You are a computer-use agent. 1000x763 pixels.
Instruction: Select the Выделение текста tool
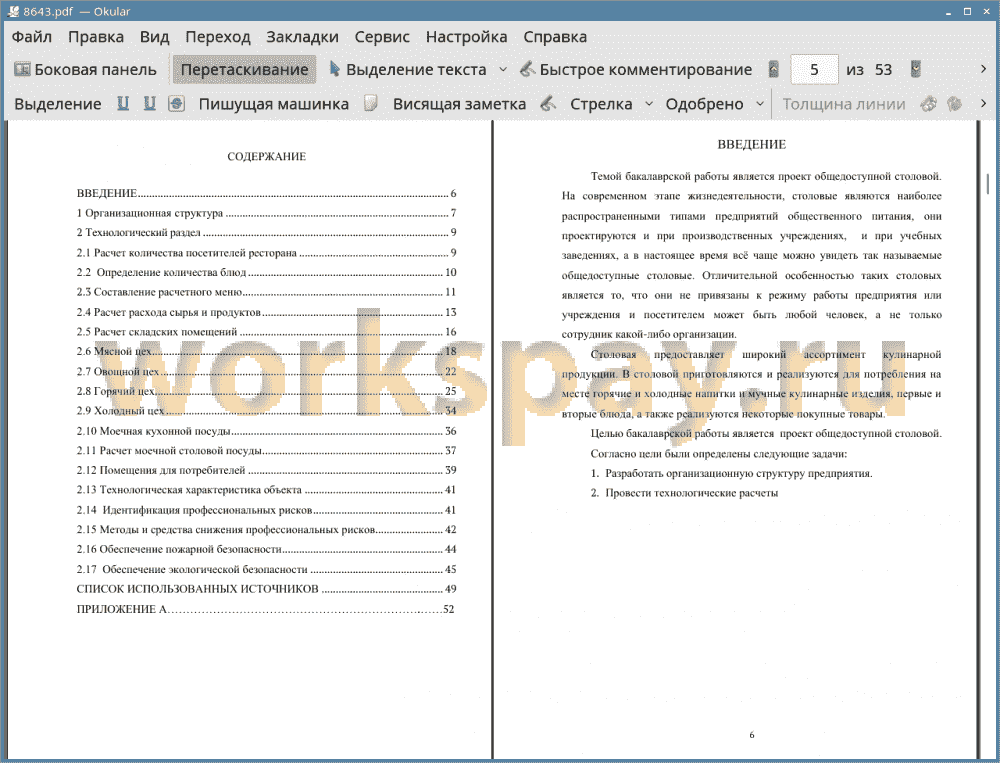tap(408, 70)
